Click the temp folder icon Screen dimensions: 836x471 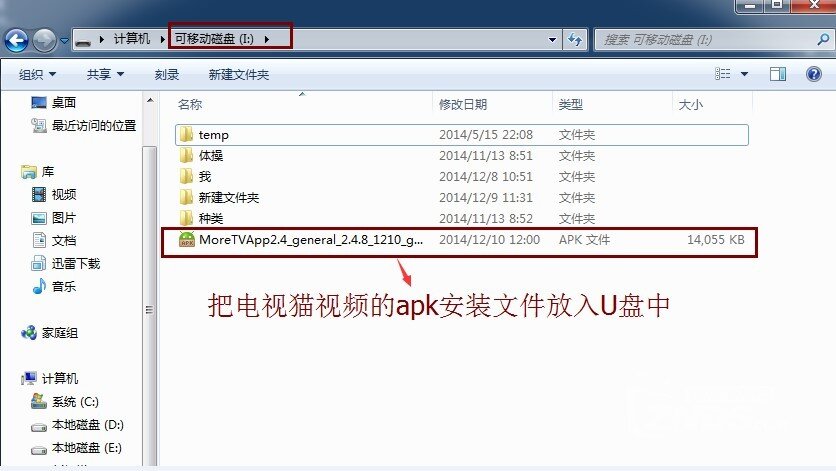tap(186, 134)
